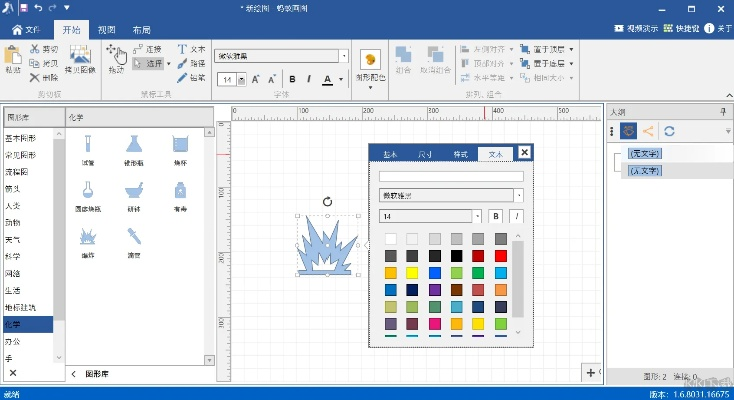
Task: Select the test tube shape in chemistry library
Action: 87,145
